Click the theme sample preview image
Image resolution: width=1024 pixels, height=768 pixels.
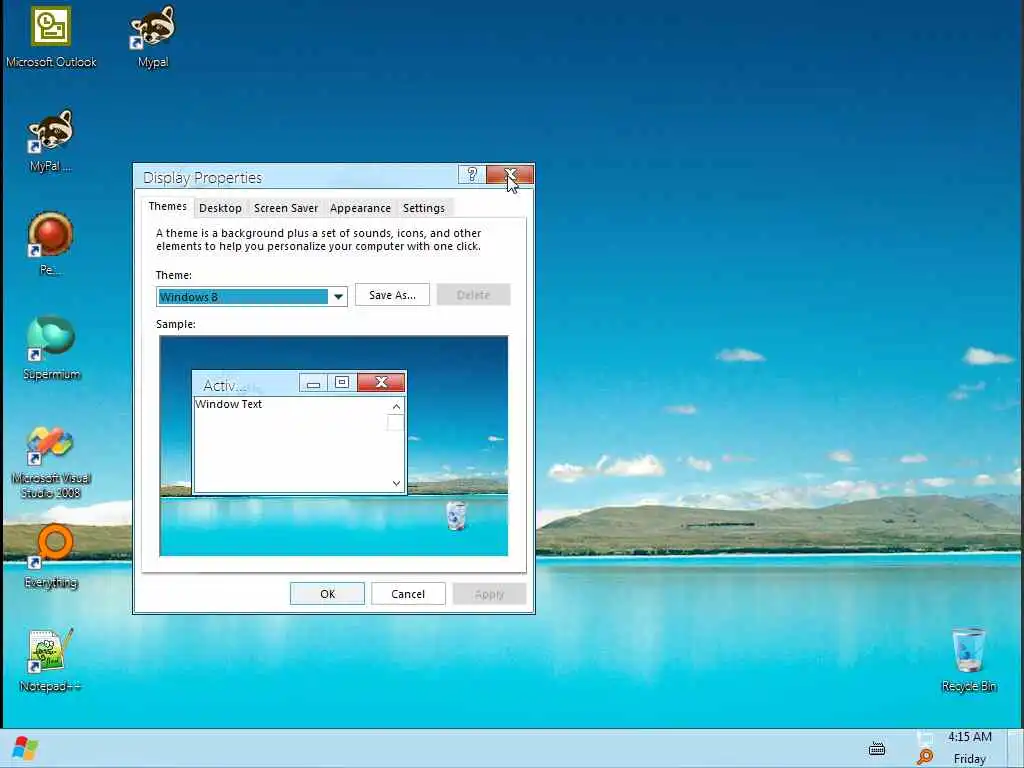[334, 445]
